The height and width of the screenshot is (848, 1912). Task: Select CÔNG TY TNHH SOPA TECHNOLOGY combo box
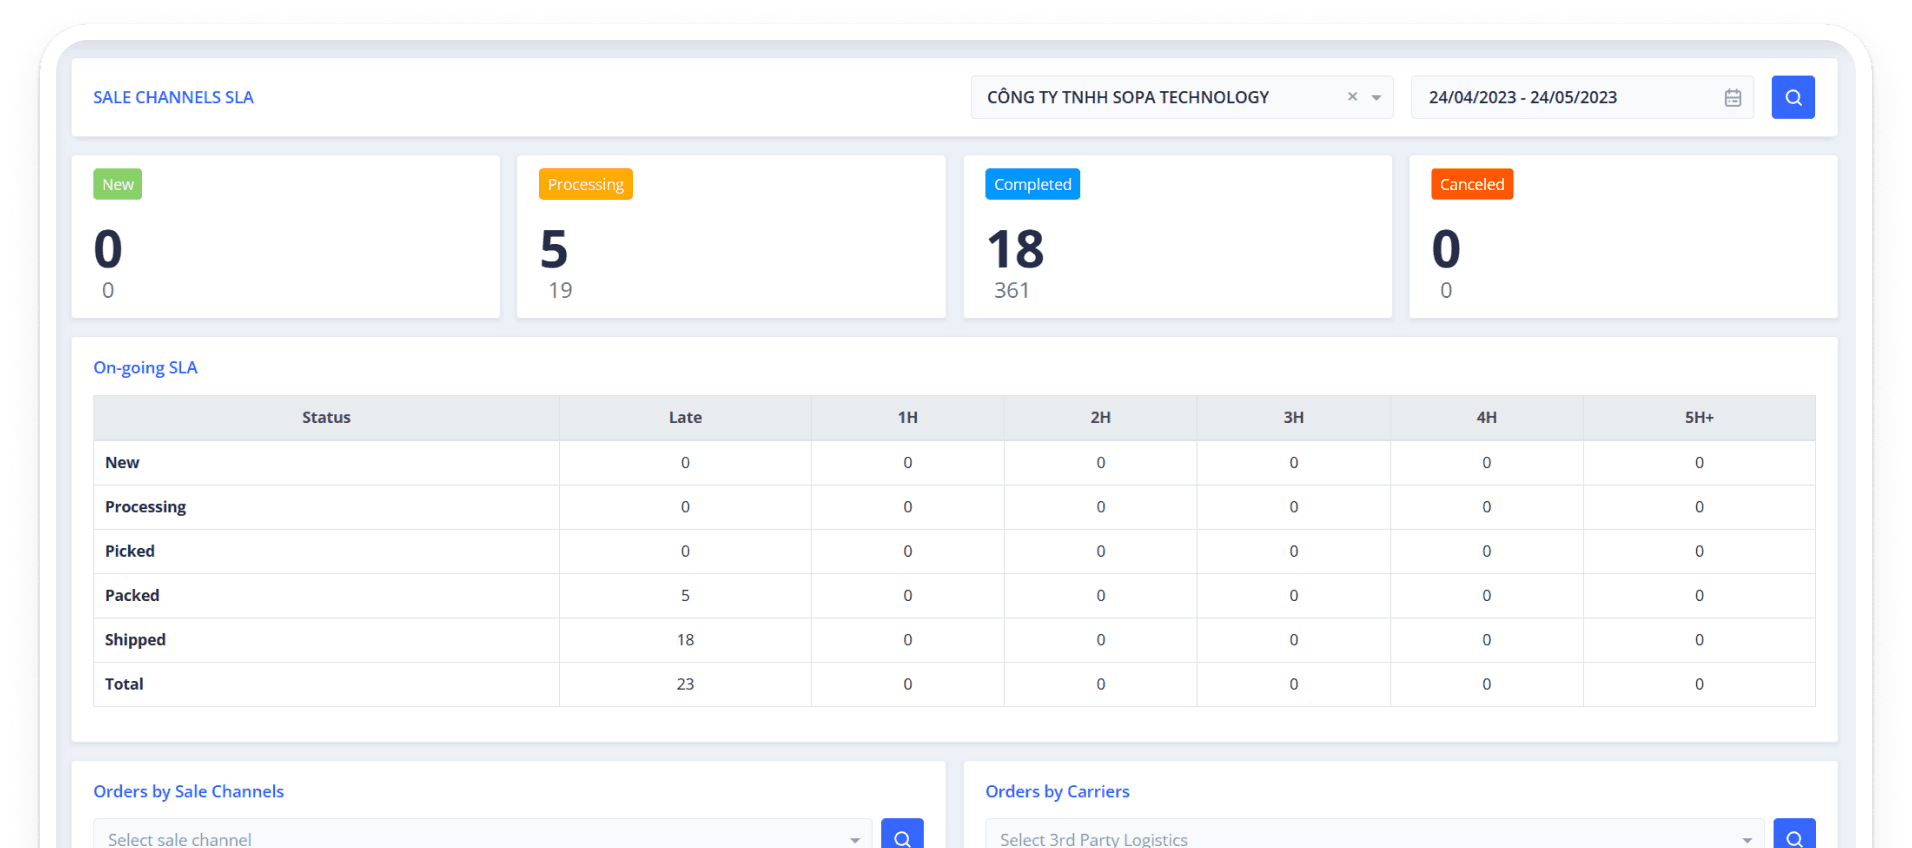tap(1181, 97)
